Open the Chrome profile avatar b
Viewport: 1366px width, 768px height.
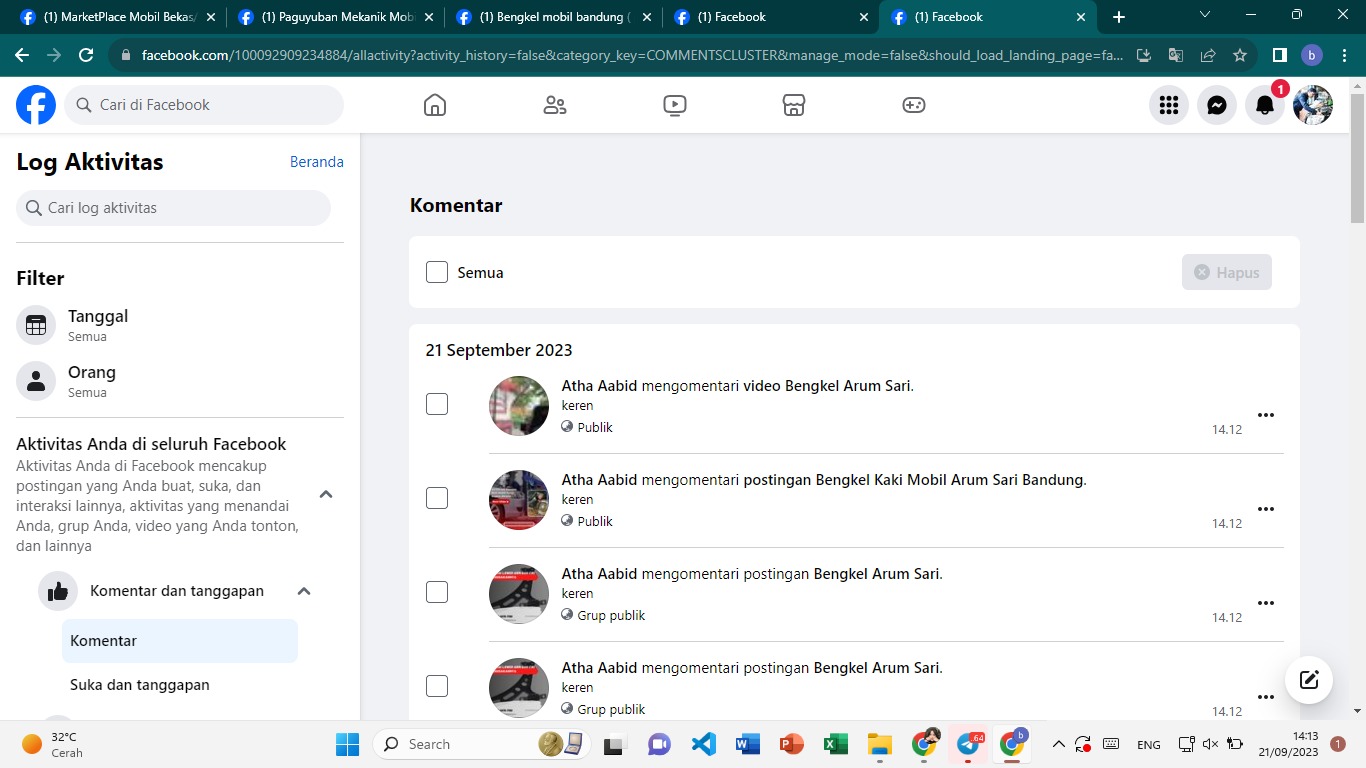[1312, 55]
